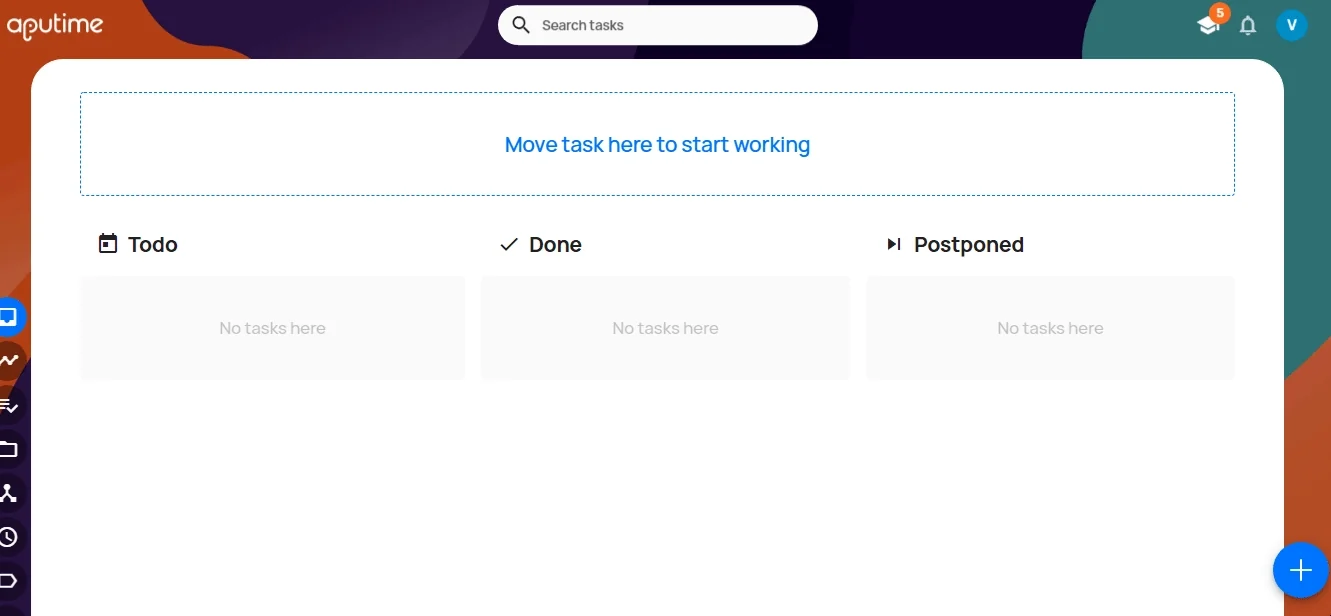Open the projects folder sidebar icon
Image resolution: width=1331 pixels, height=616 pixels.
[9, 449]
